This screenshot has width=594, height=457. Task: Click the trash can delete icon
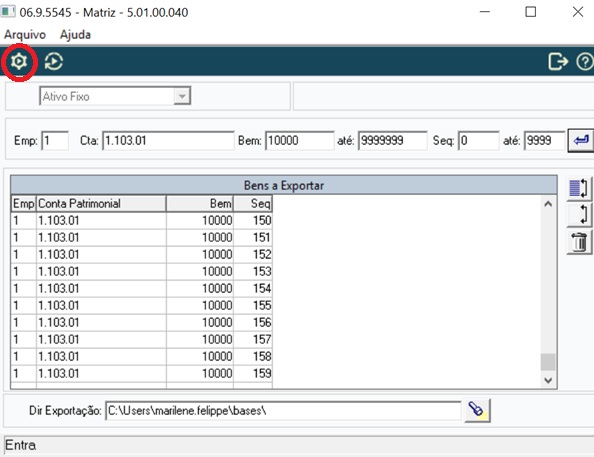pyautogui.click(x=579, y=242)
